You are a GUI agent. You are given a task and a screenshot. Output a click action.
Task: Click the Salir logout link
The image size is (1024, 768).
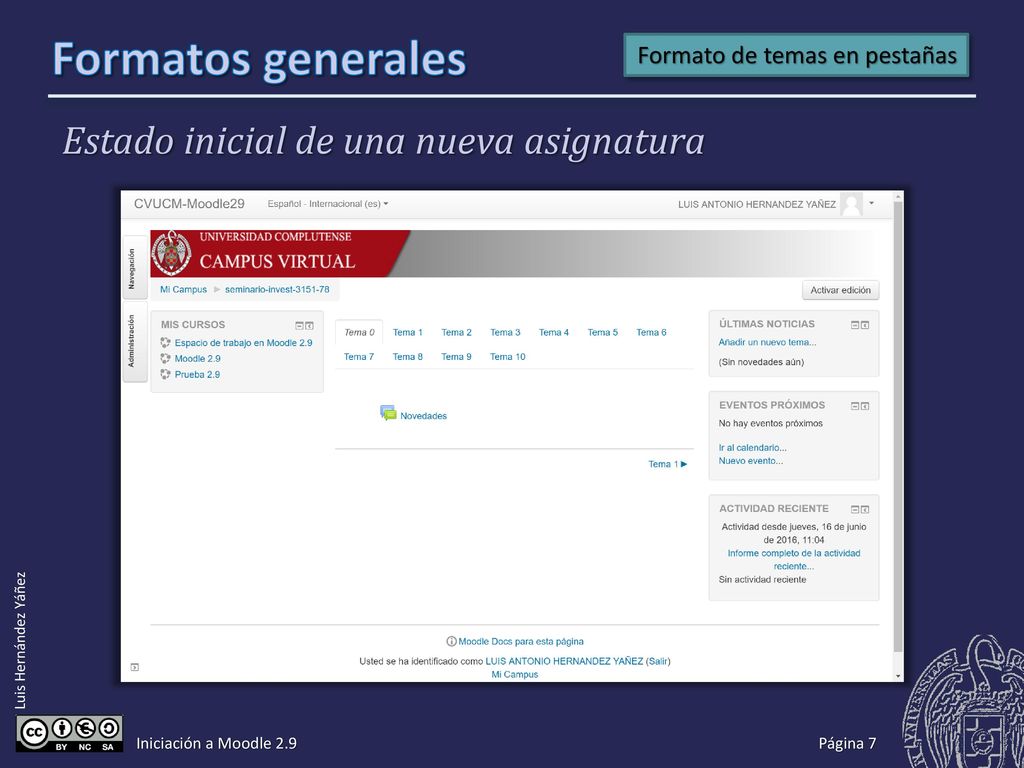click(x=658, y=662)
